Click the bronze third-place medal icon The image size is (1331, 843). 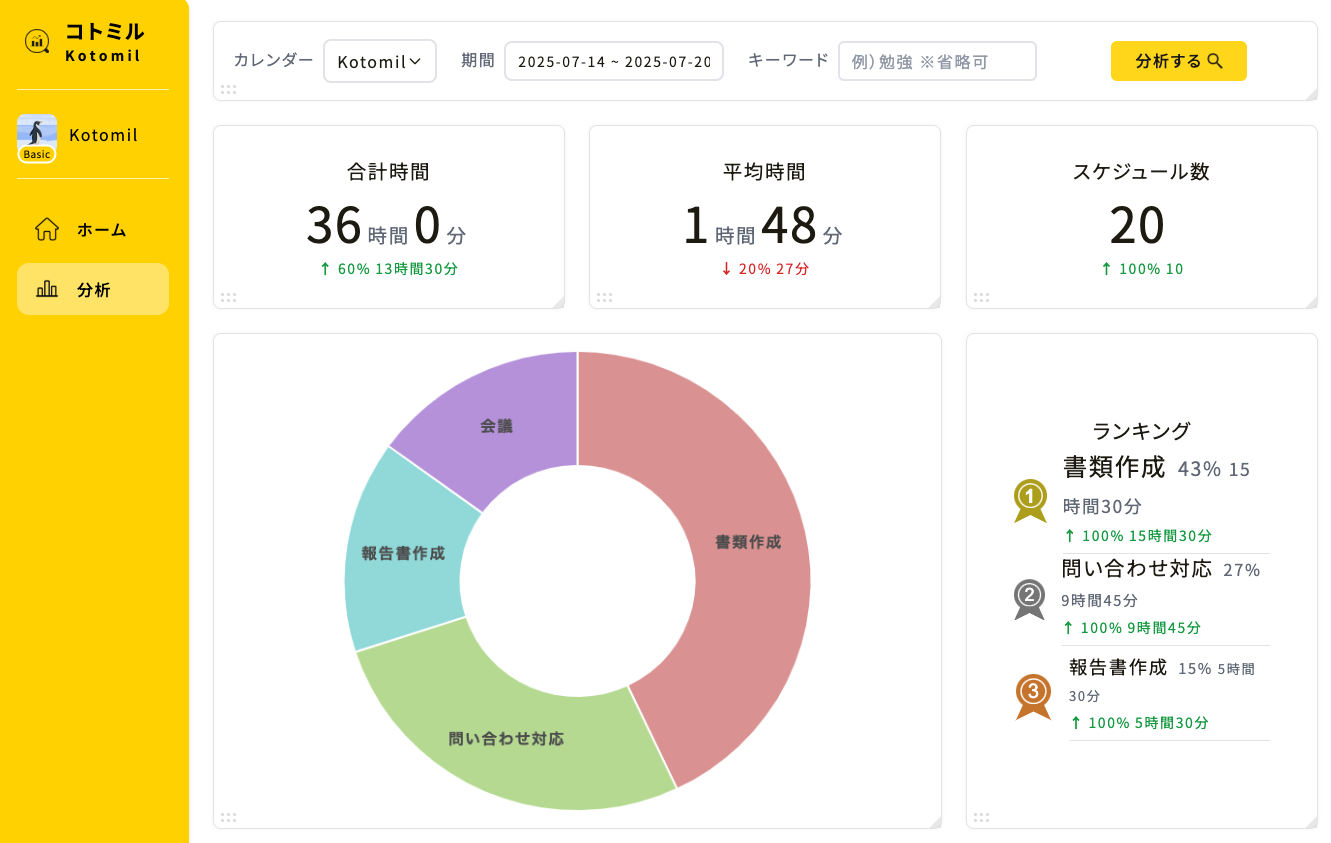coord(1033,696)
